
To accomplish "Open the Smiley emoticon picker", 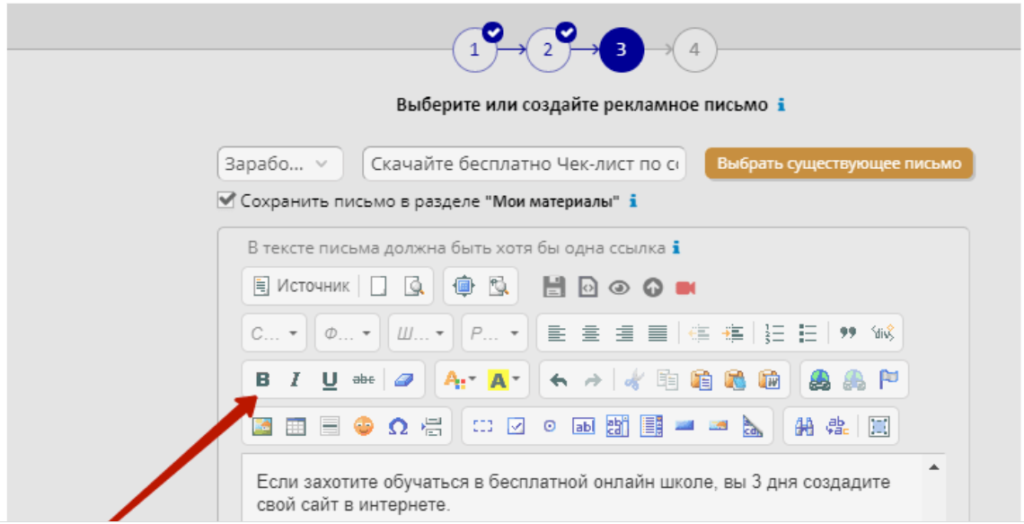I will [364, 427].
